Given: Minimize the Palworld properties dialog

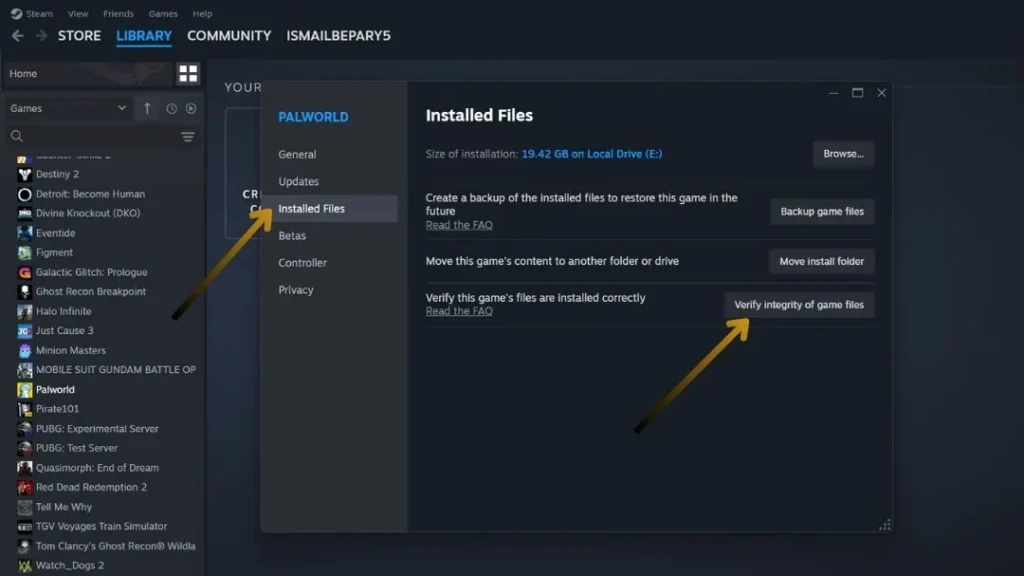Looking at the screenshot, I should click(x=833, y=93).
